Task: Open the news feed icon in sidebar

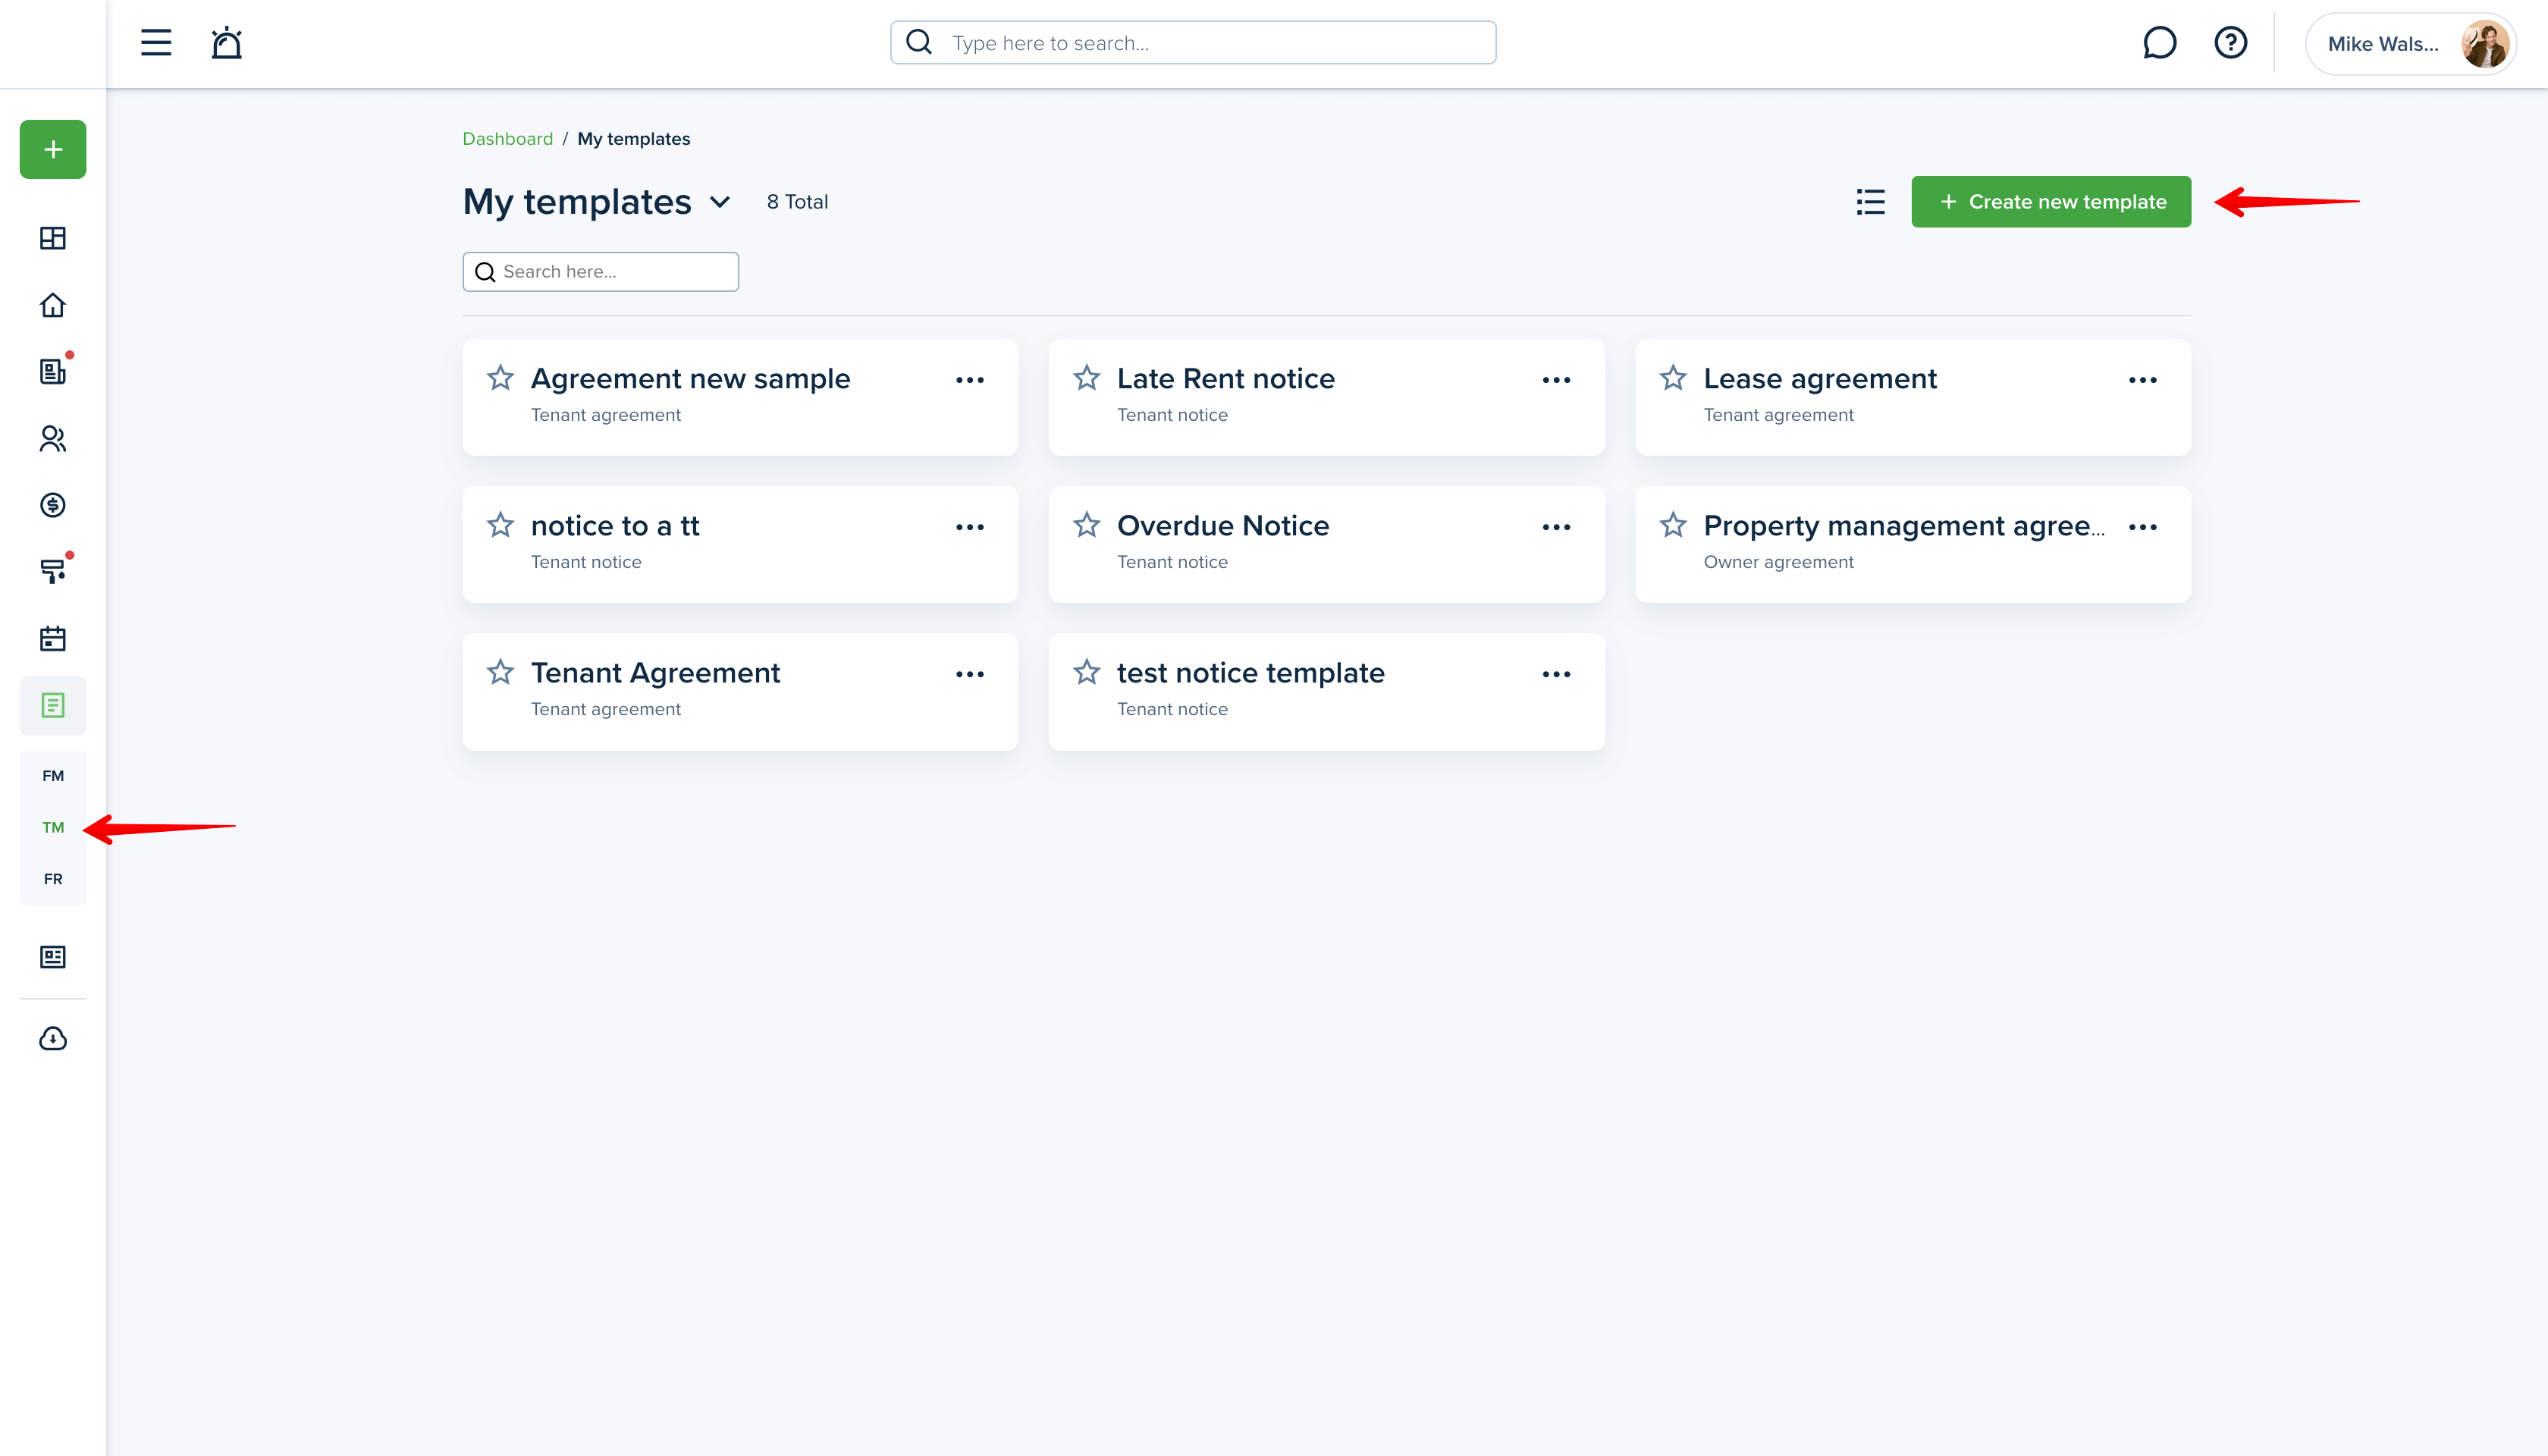Action: 53,957
